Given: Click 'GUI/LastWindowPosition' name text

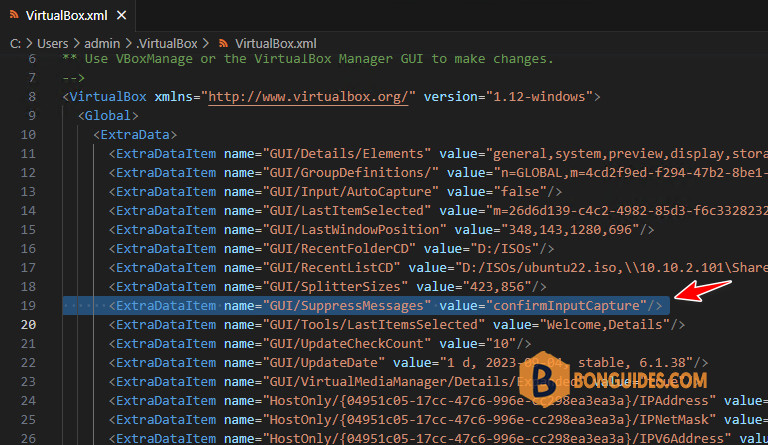Looking at the screenshot, I should pyautogui.click(x=354, y=231).
